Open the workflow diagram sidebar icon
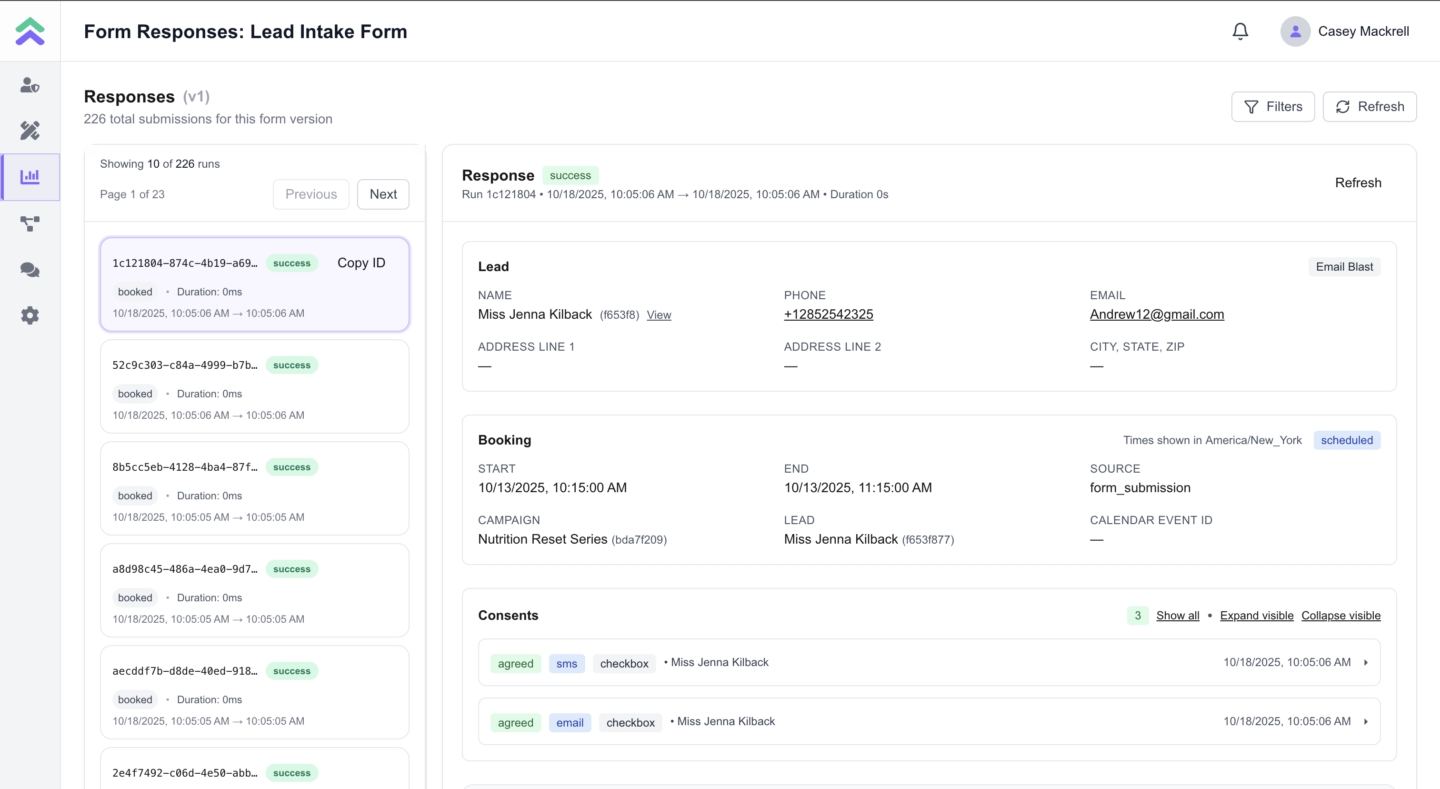The width and height of the screenshot is (1440, 789). (30, 224)
